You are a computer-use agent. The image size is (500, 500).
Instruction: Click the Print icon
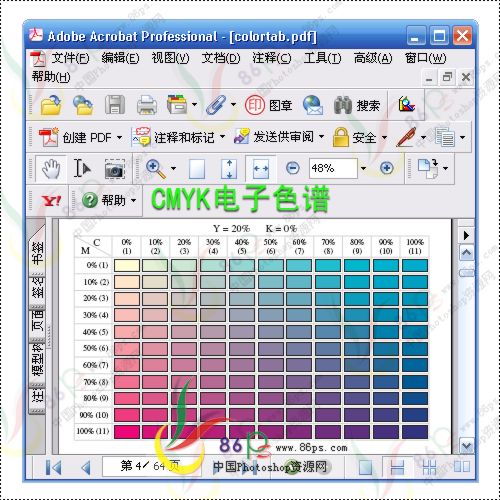147,105
